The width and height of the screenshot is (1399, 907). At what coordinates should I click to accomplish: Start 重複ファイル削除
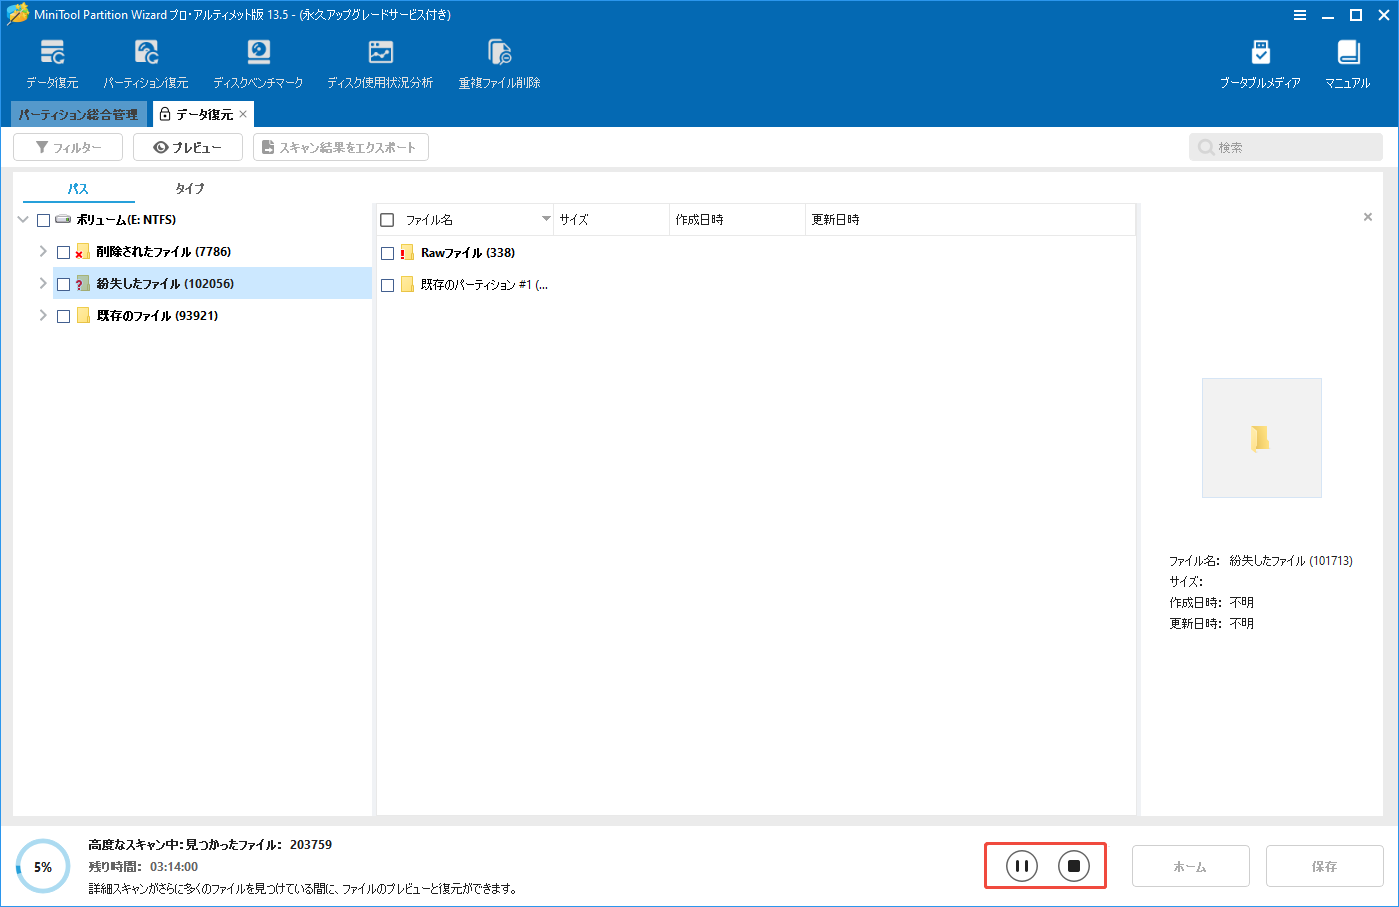pyautogui.click(x=500, y=62)
